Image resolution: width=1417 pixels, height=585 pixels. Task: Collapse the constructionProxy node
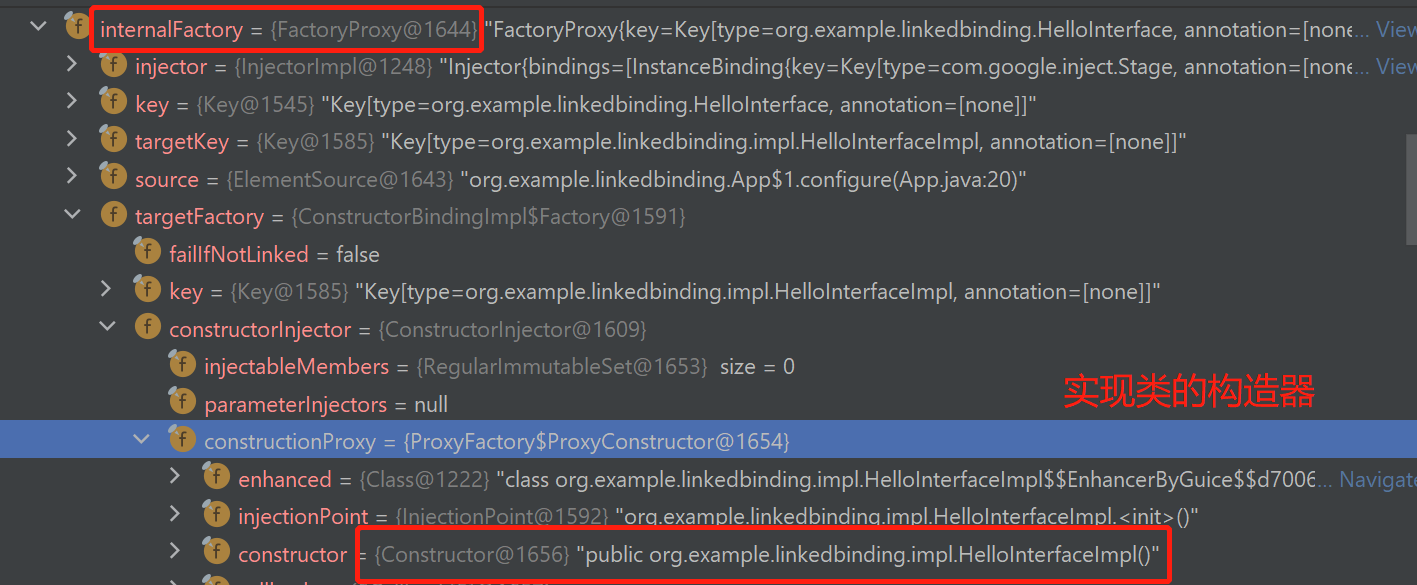pos(141,438)
